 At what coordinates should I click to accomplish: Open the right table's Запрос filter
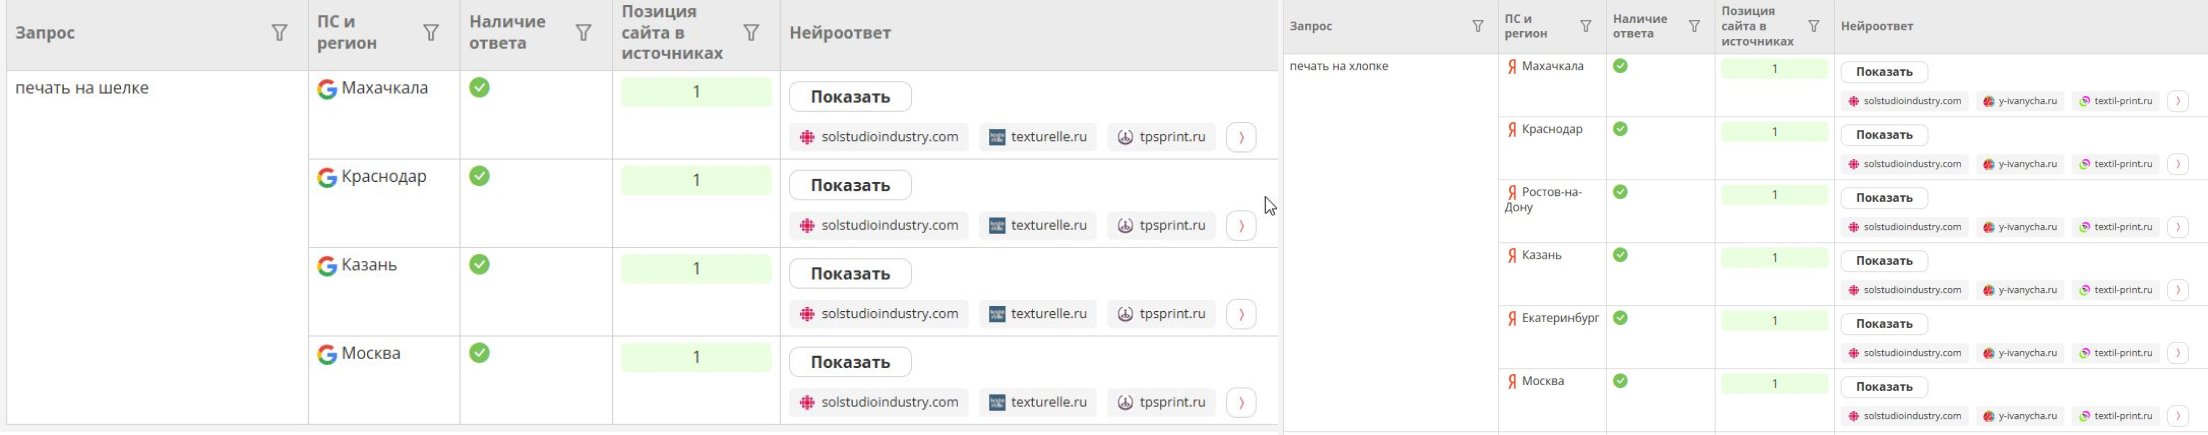(x=1478, y=26)
